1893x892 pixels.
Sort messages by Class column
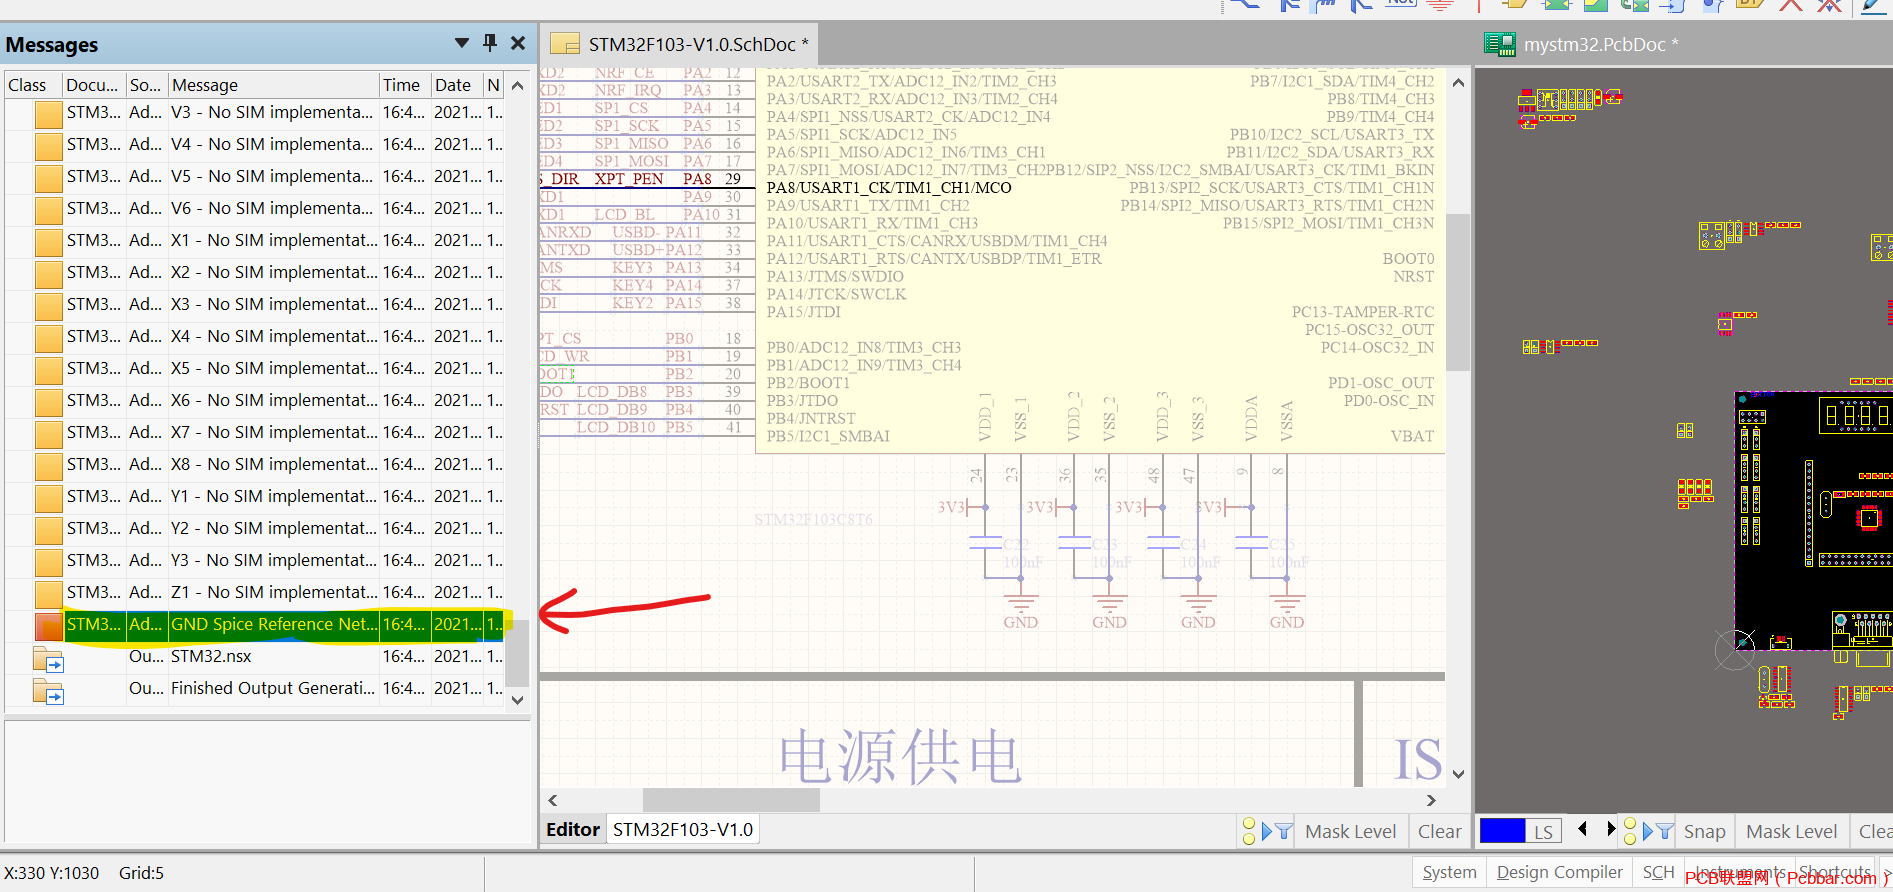coord(33,85)
